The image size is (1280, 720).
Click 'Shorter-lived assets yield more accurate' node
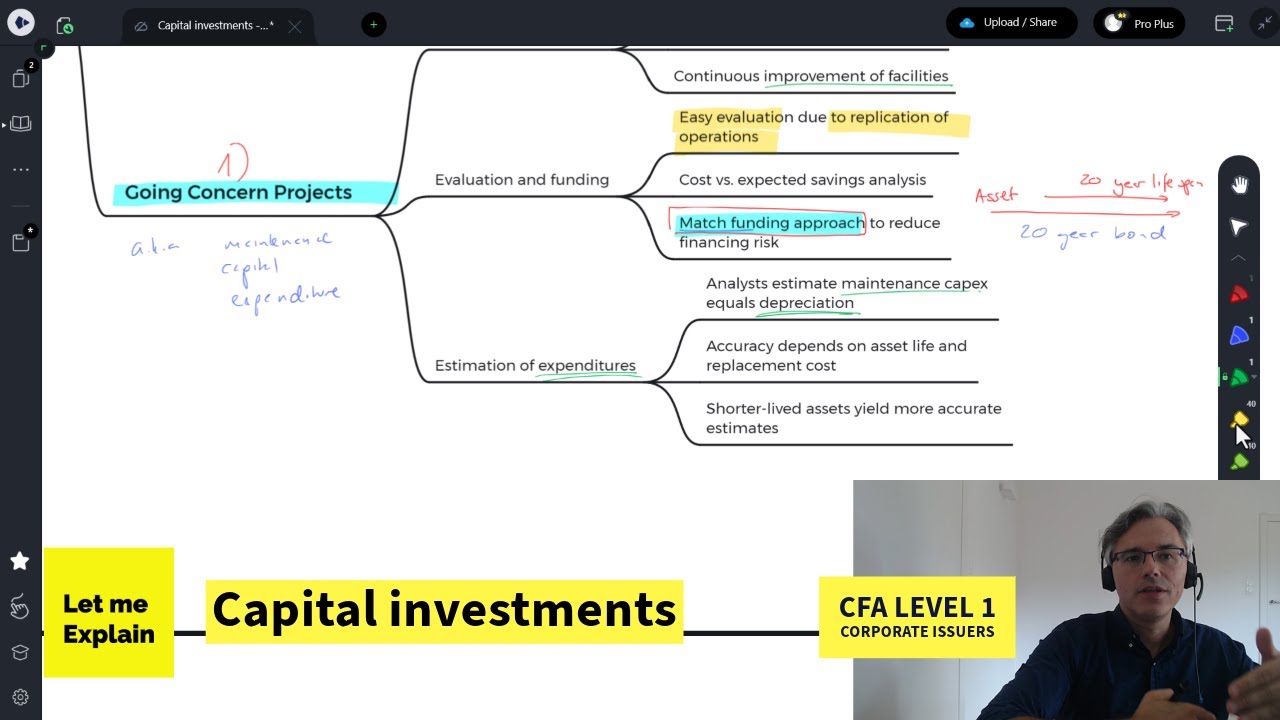[853, 418]
